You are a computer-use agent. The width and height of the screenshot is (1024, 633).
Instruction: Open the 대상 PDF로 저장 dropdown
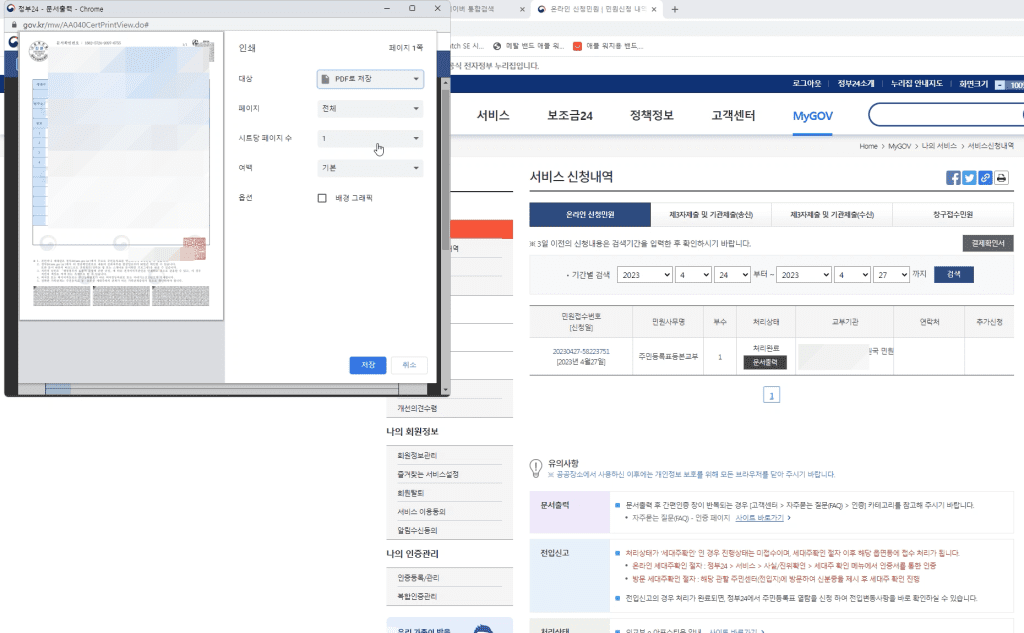pos(370,79)
